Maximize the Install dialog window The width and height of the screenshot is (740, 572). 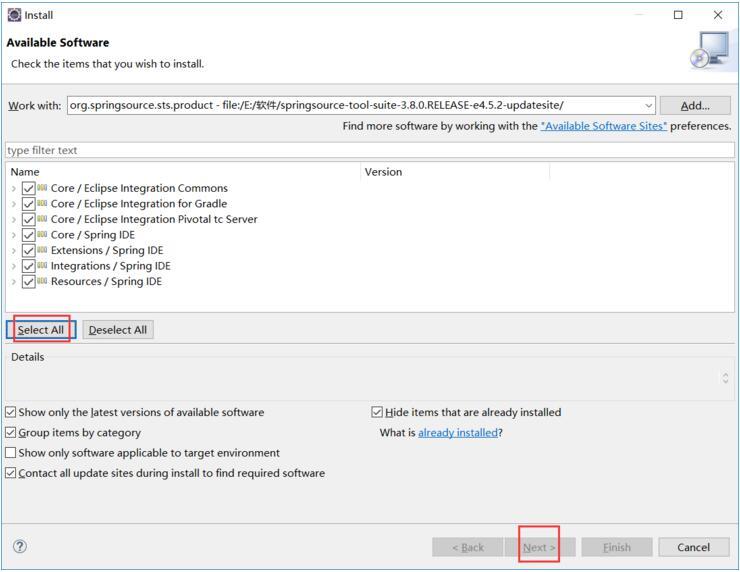(678, 15)
